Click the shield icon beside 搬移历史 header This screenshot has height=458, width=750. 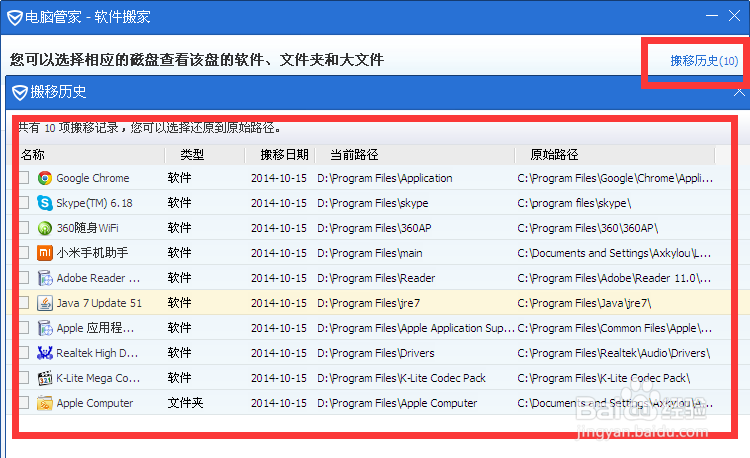[x=20, y=92]
